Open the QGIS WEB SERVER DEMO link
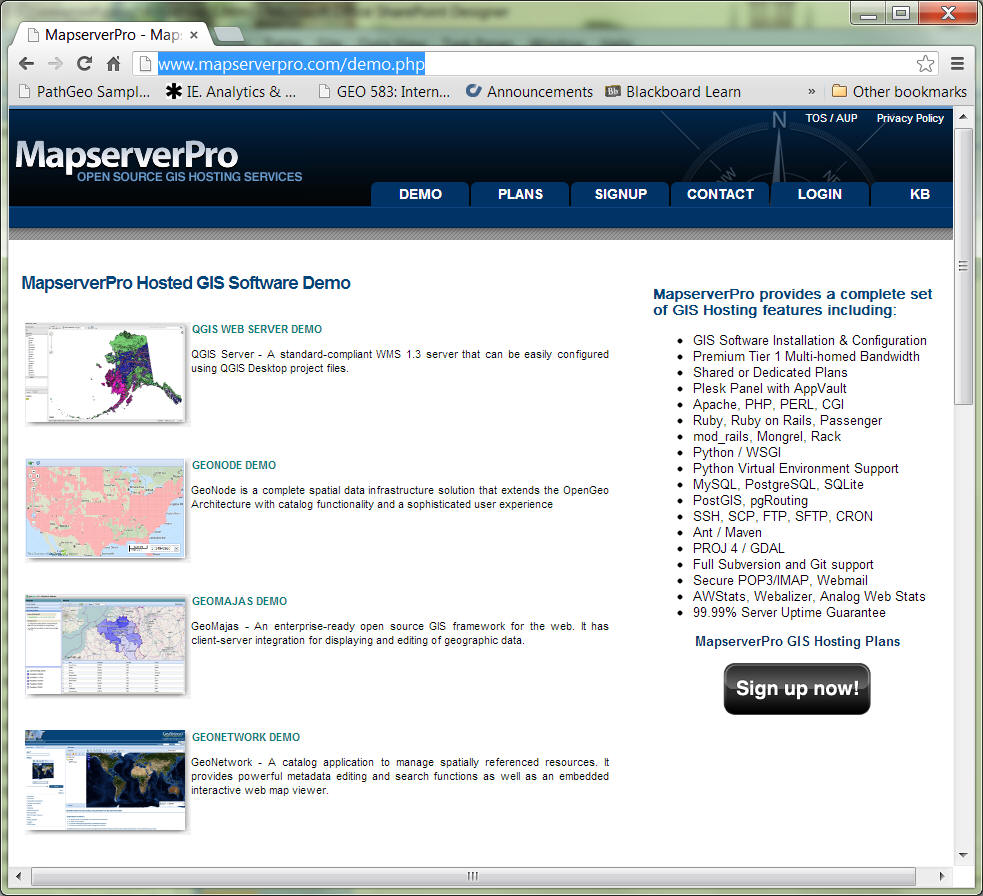The width and height of the screenshot is (983, 896). (x=257, y=329)
